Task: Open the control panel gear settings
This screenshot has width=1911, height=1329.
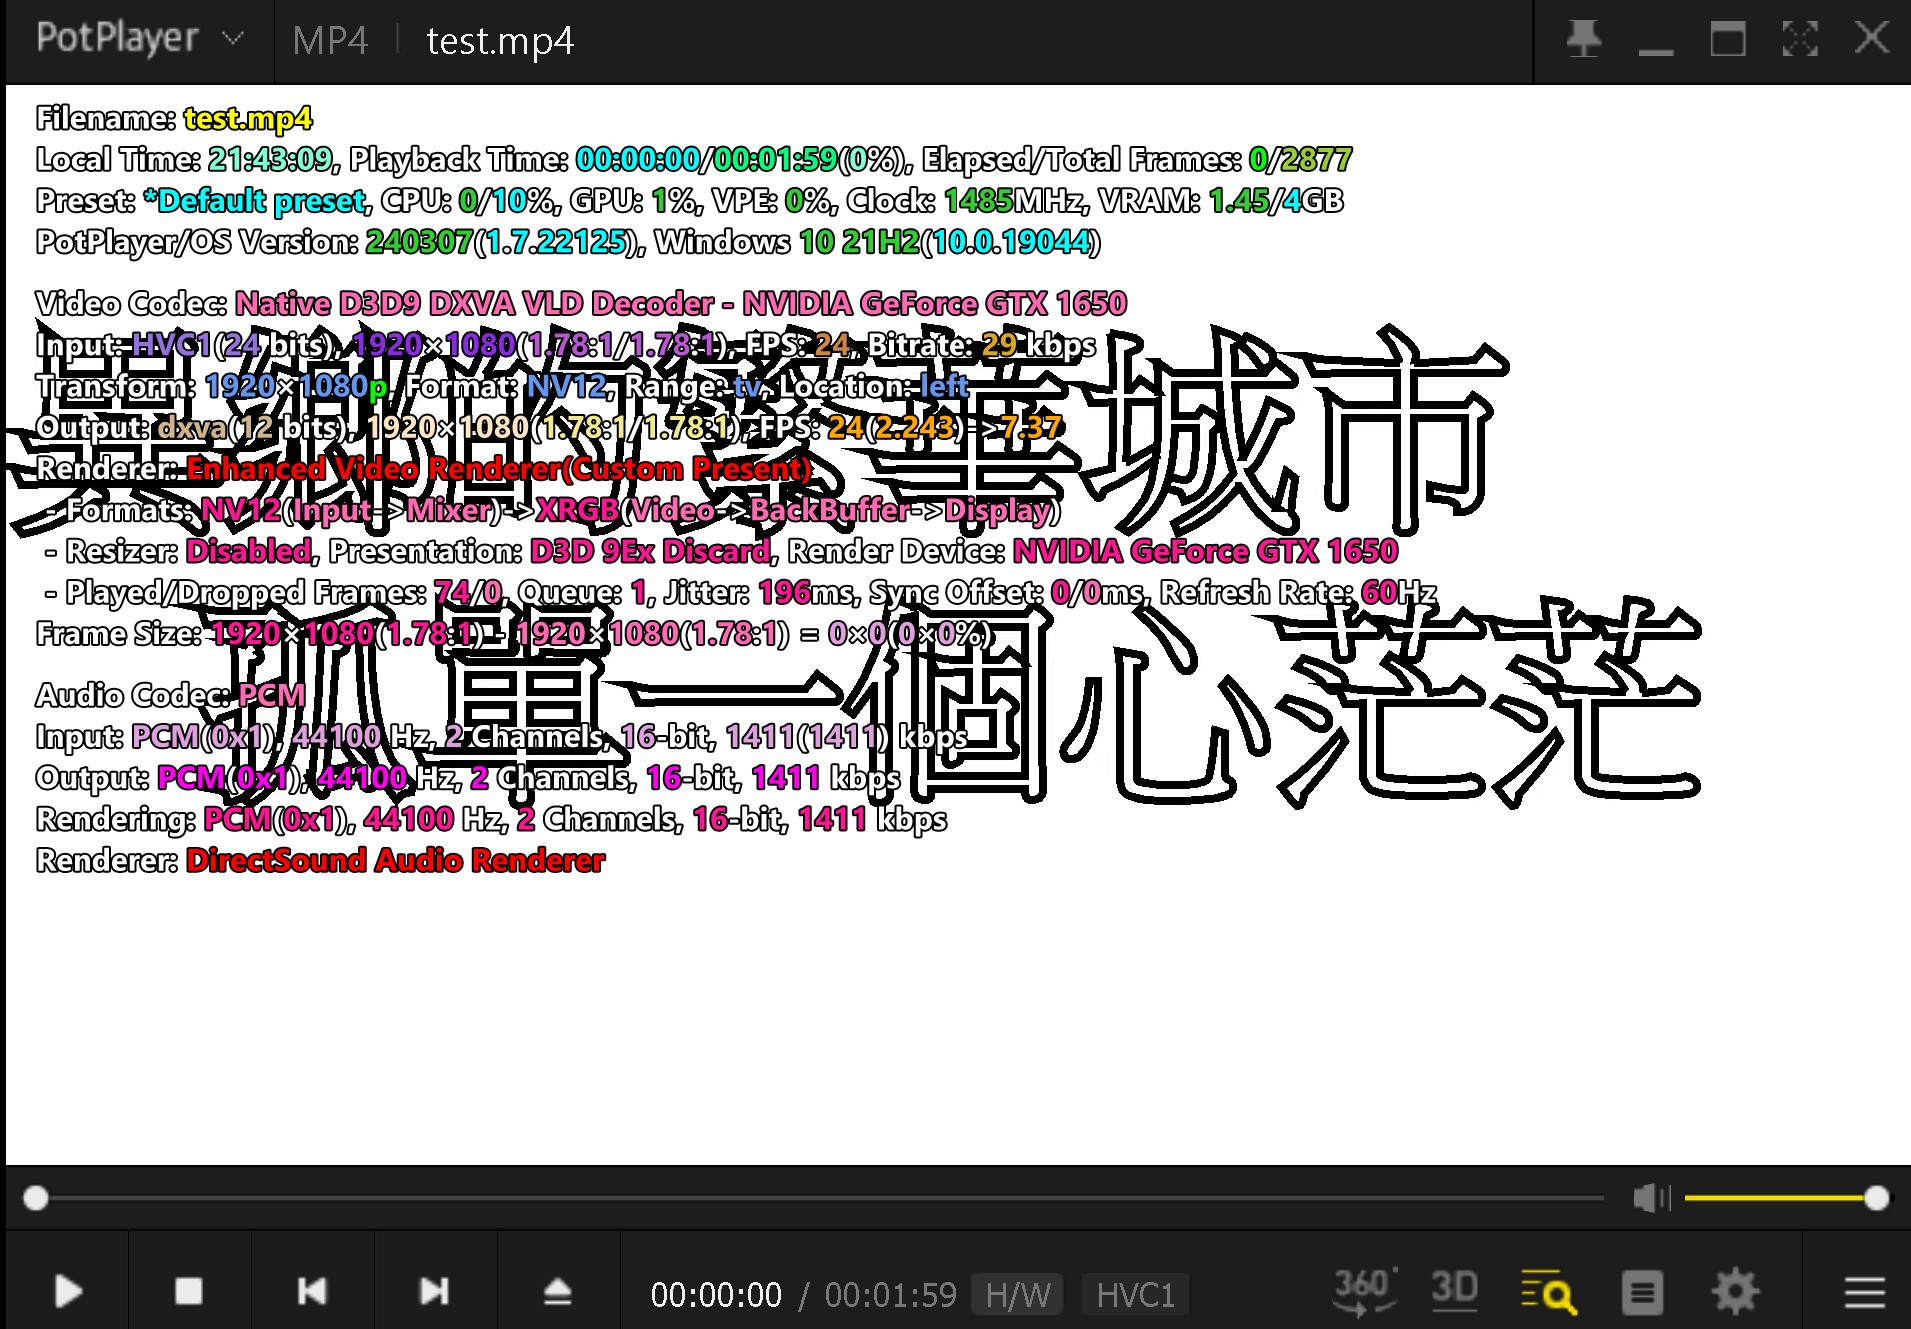Action: (x=1735, y=1291)
